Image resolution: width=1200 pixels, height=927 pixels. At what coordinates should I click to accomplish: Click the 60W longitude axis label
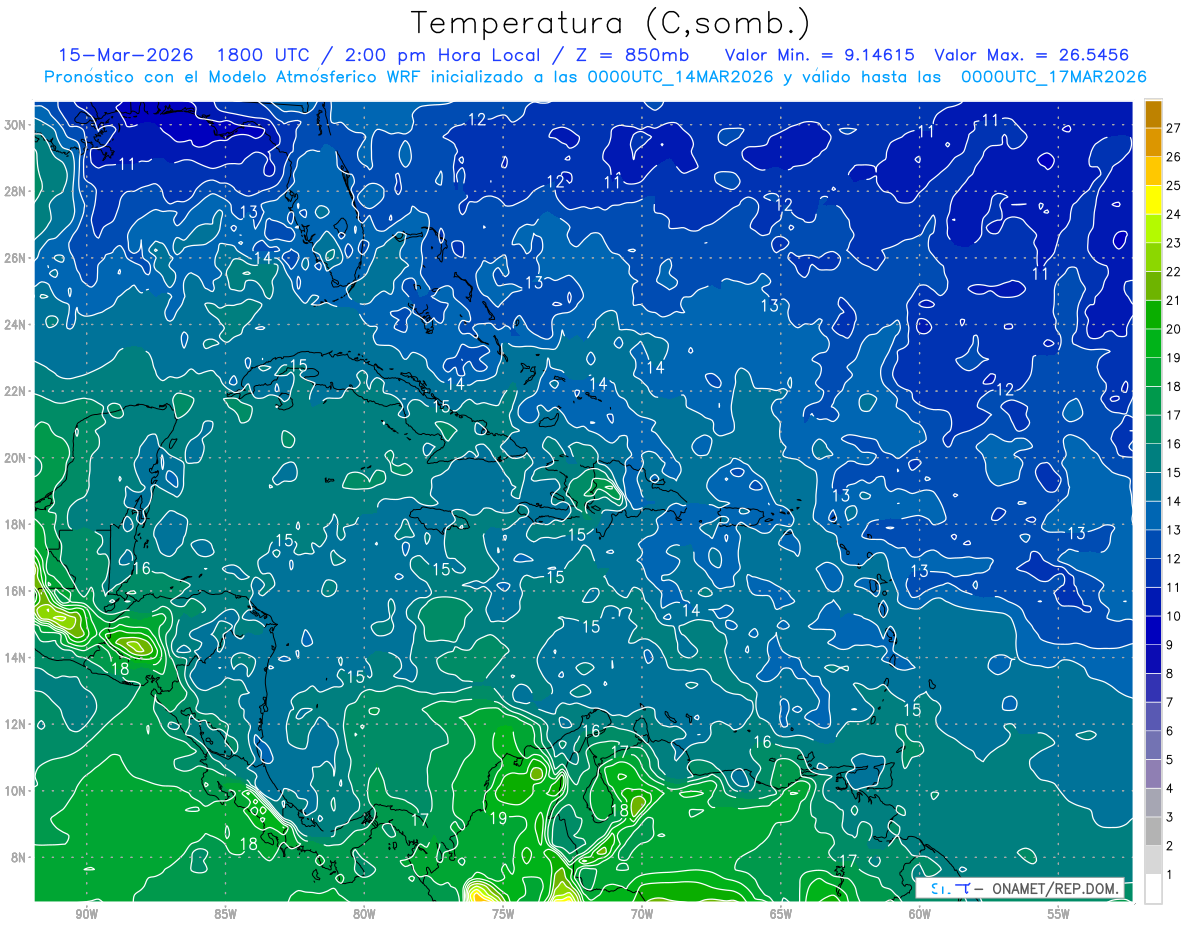click(x=920, y=914)
